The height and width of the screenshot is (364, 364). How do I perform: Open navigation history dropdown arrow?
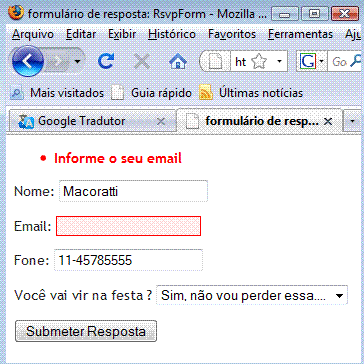pos(77,62)
